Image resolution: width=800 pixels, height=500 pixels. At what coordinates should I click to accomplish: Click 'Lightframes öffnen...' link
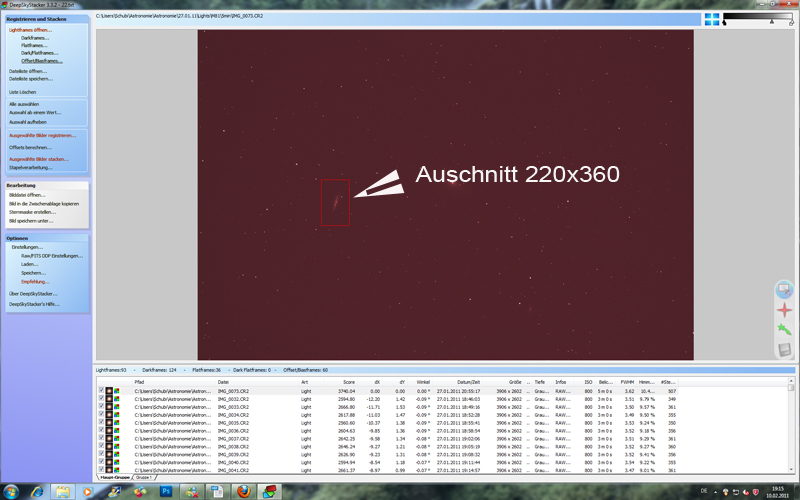pos(30,30)
